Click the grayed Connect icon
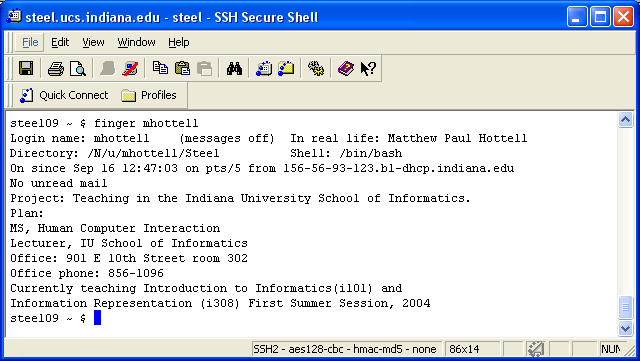Image resolution: width=640 pixels, height=361 pixels. [108, 68]
